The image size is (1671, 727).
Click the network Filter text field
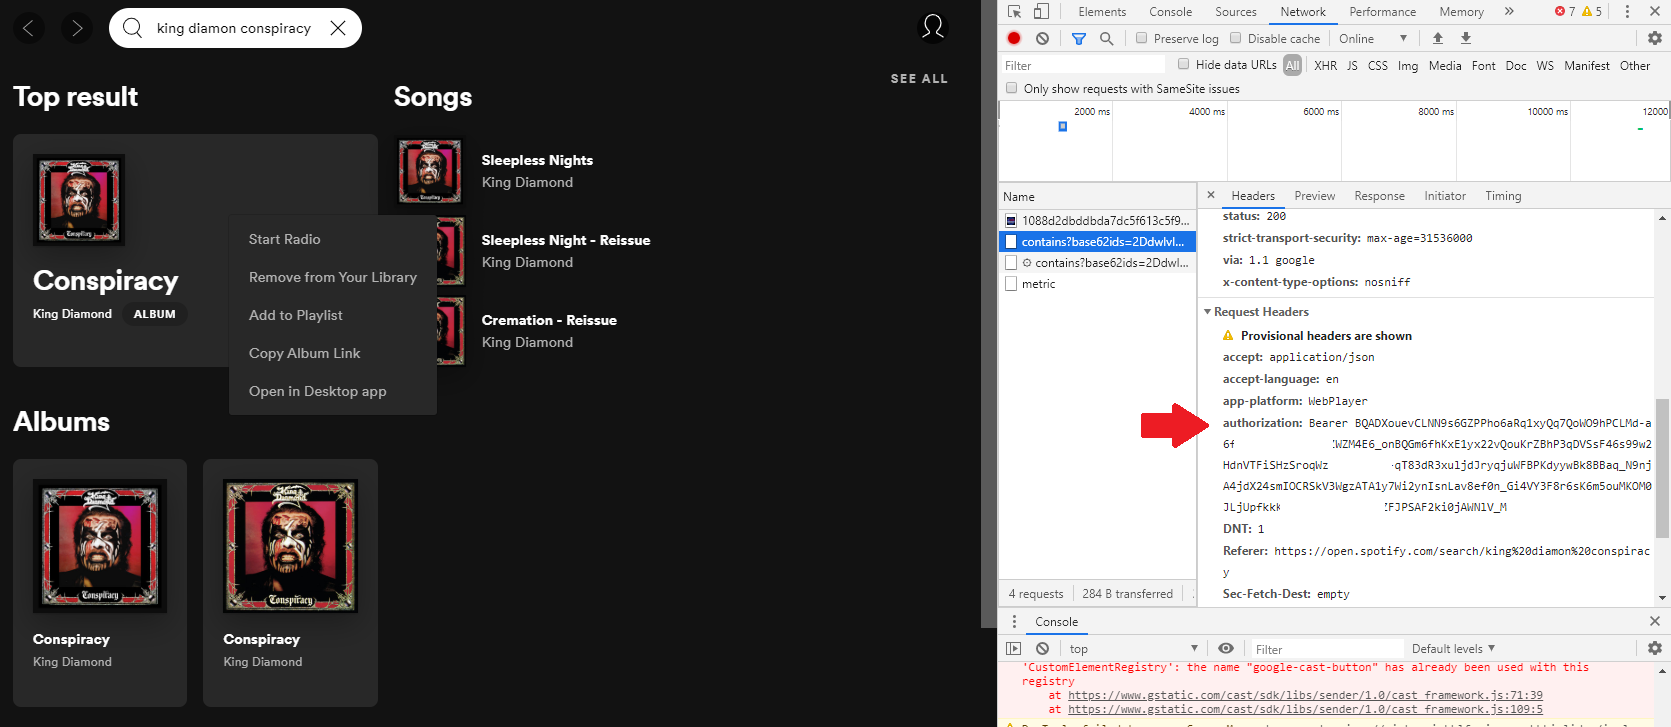(1082, 65)
